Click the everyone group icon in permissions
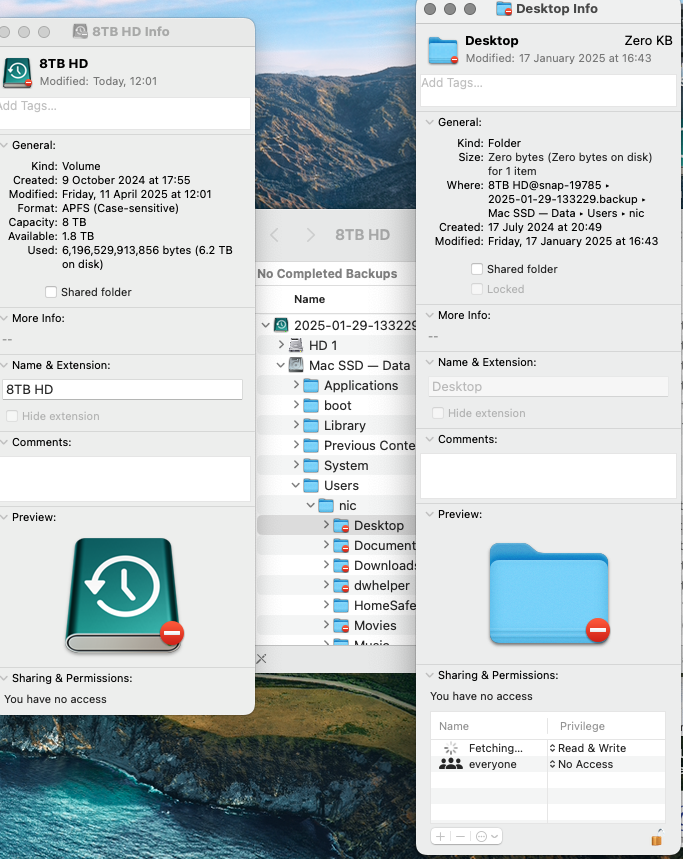 point(451,764)
